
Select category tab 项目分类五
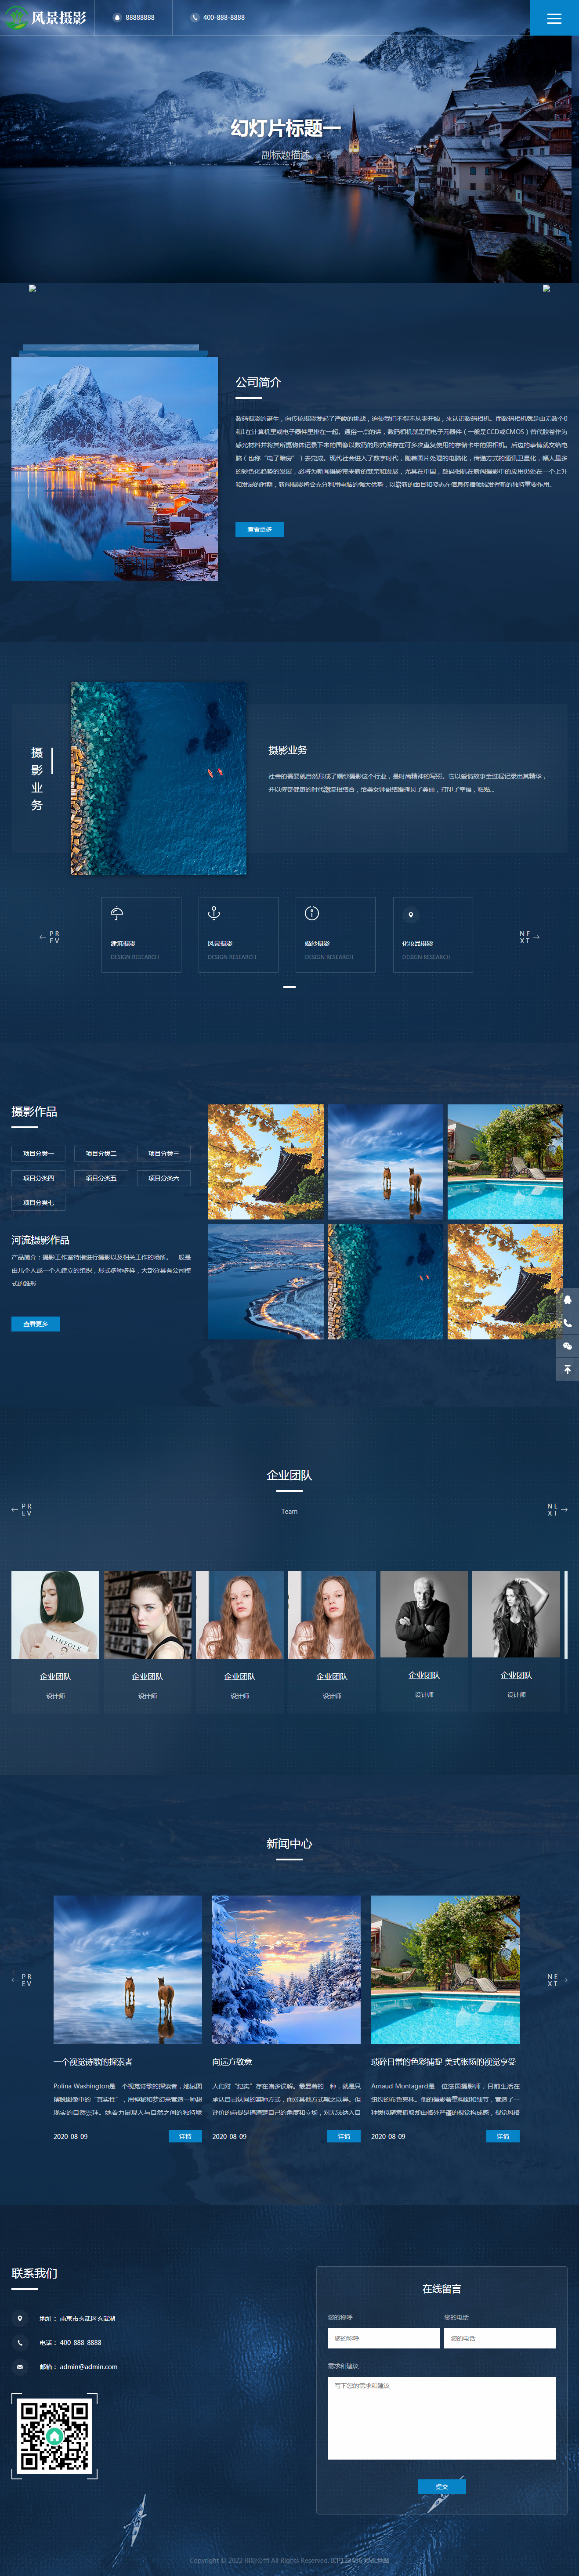coord(101,1178)
